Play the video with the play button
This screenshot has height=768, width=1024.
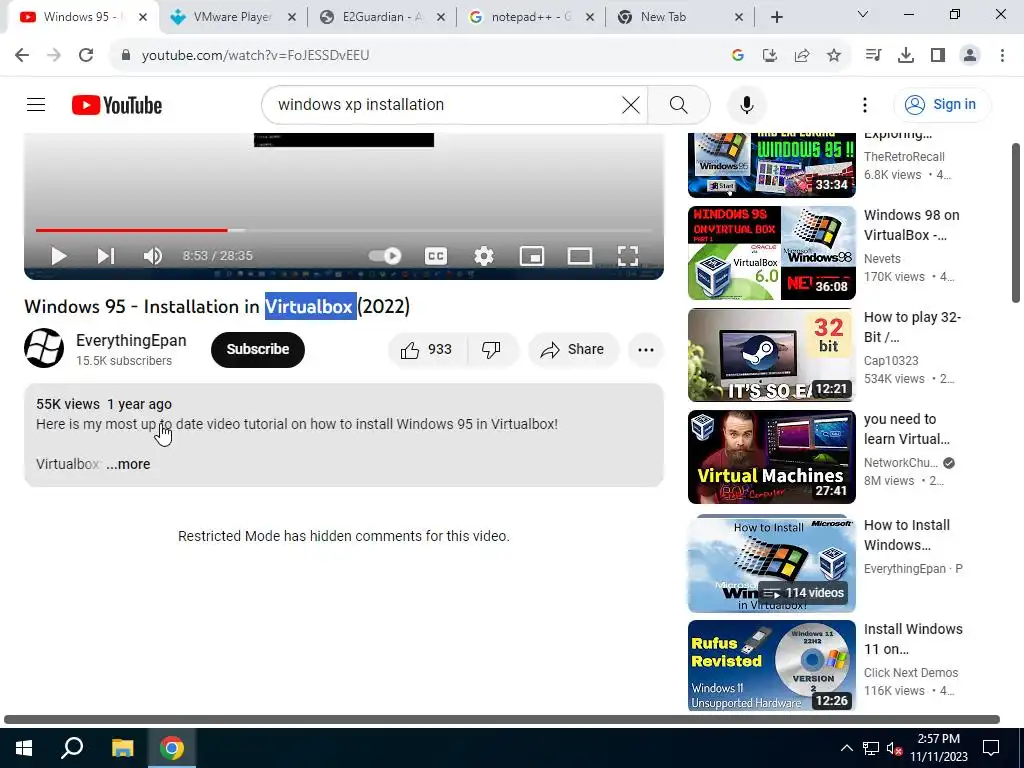pyautogui.click(x=59, y=256)
